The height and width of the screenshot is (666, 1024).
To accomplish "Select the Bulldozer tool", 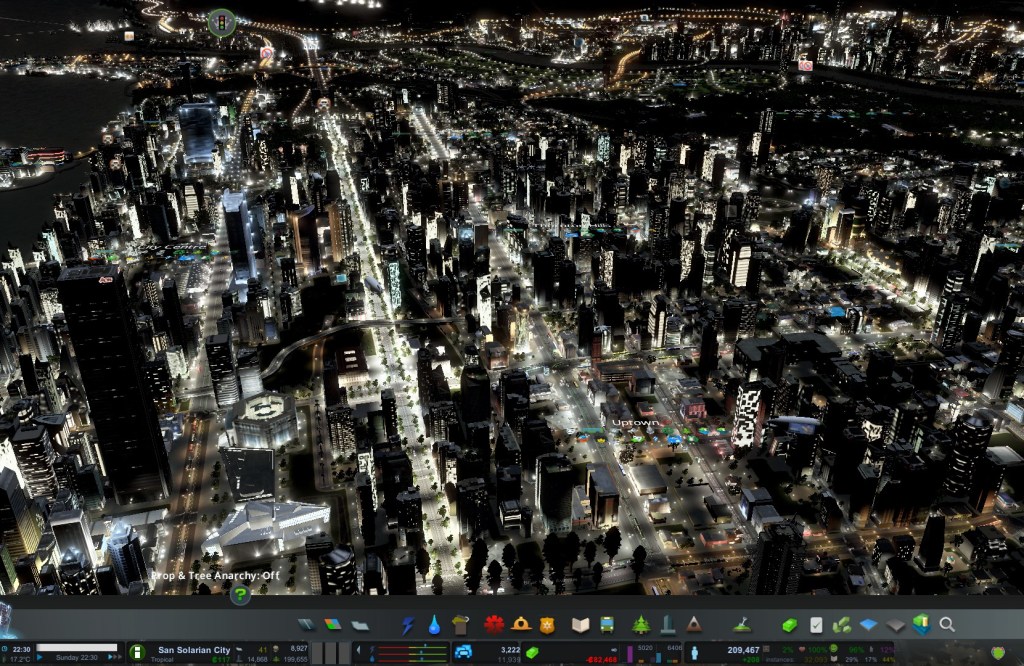I will click(741, 625).
